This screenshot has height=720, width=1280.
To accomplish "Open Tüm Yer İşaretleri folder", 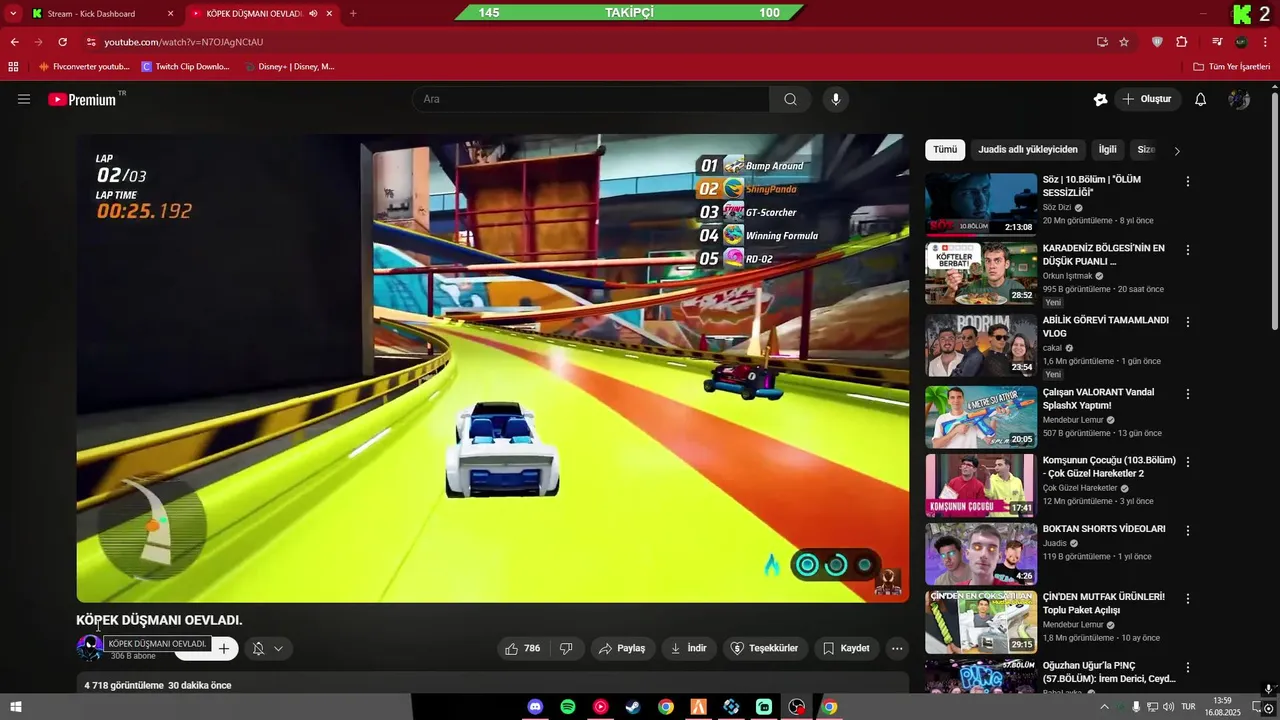I will pyautogui.click(x=1232, y=67).
